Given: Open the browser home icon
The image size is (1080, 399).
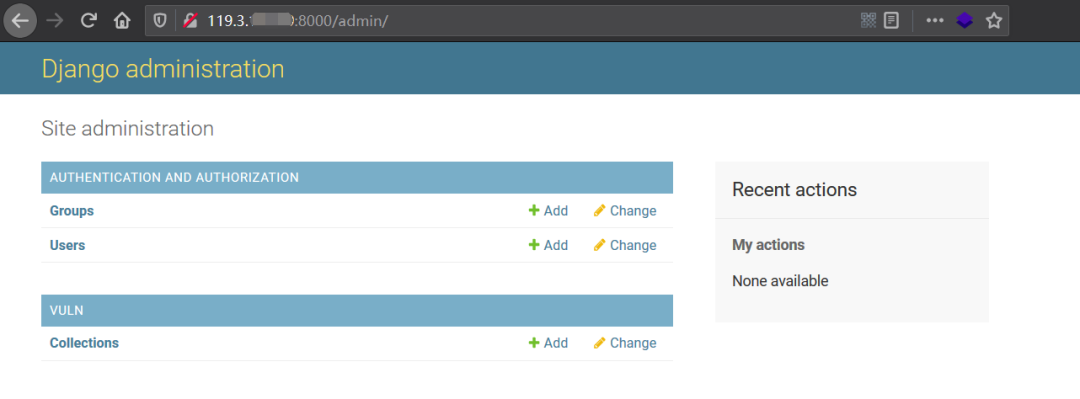Looking at the screenshot, I should (x=122, y=21).
